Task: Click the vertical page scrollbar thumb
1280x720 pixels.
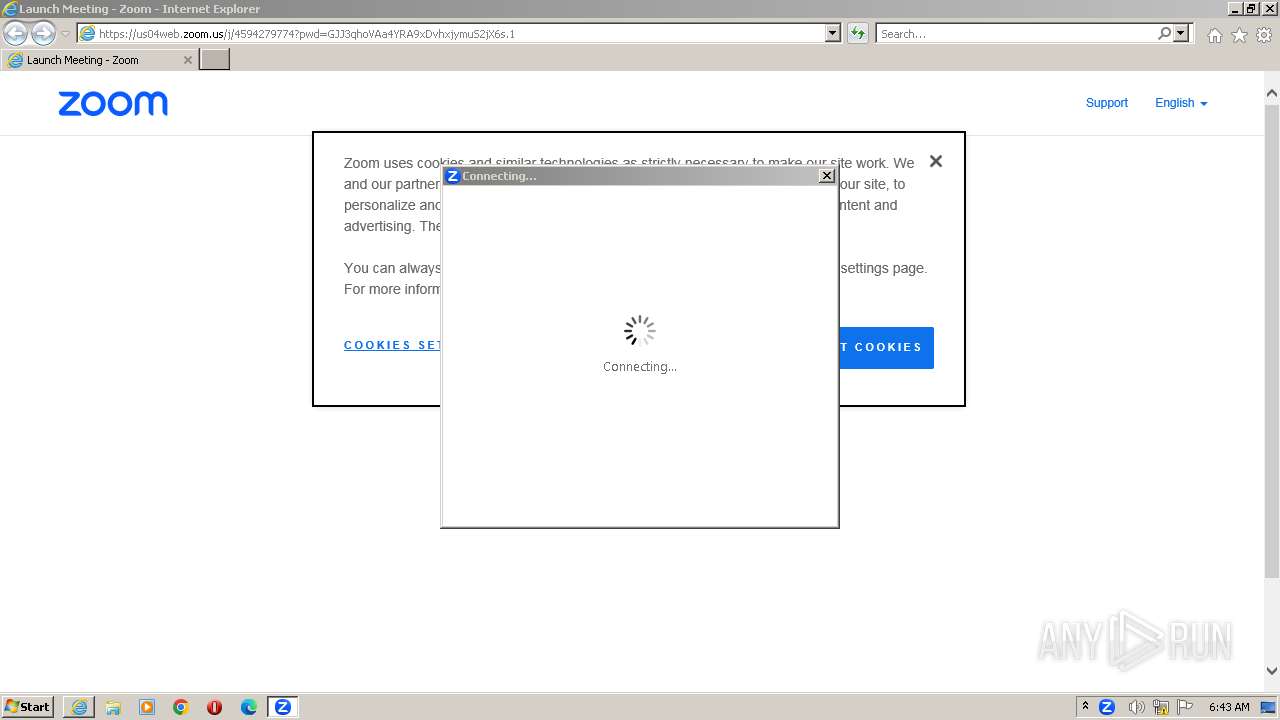Action: tap(1272, 340)
